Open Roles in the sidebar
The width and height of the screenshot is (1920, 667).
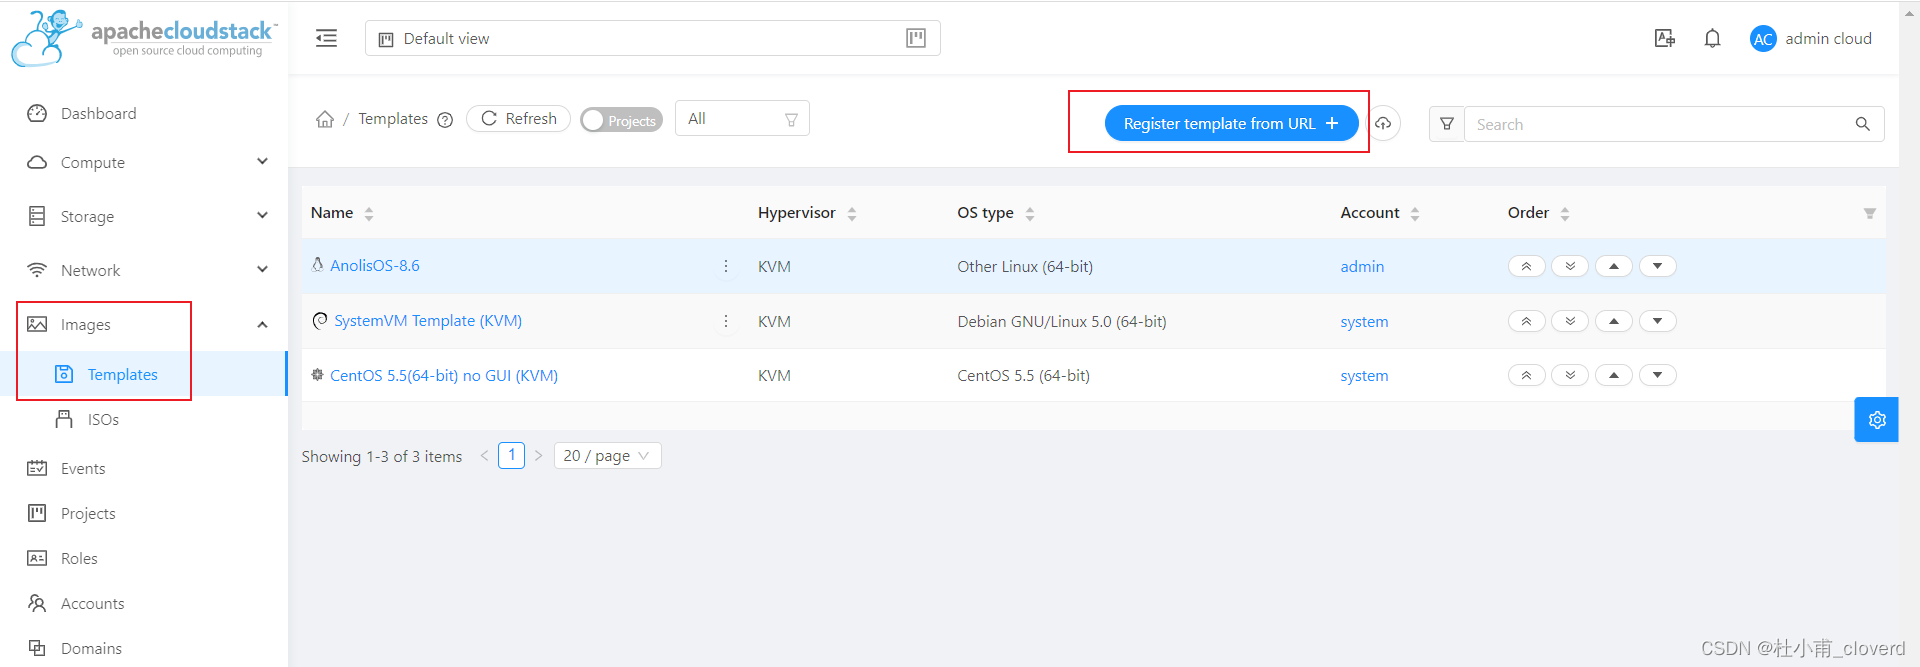point(79,559)
